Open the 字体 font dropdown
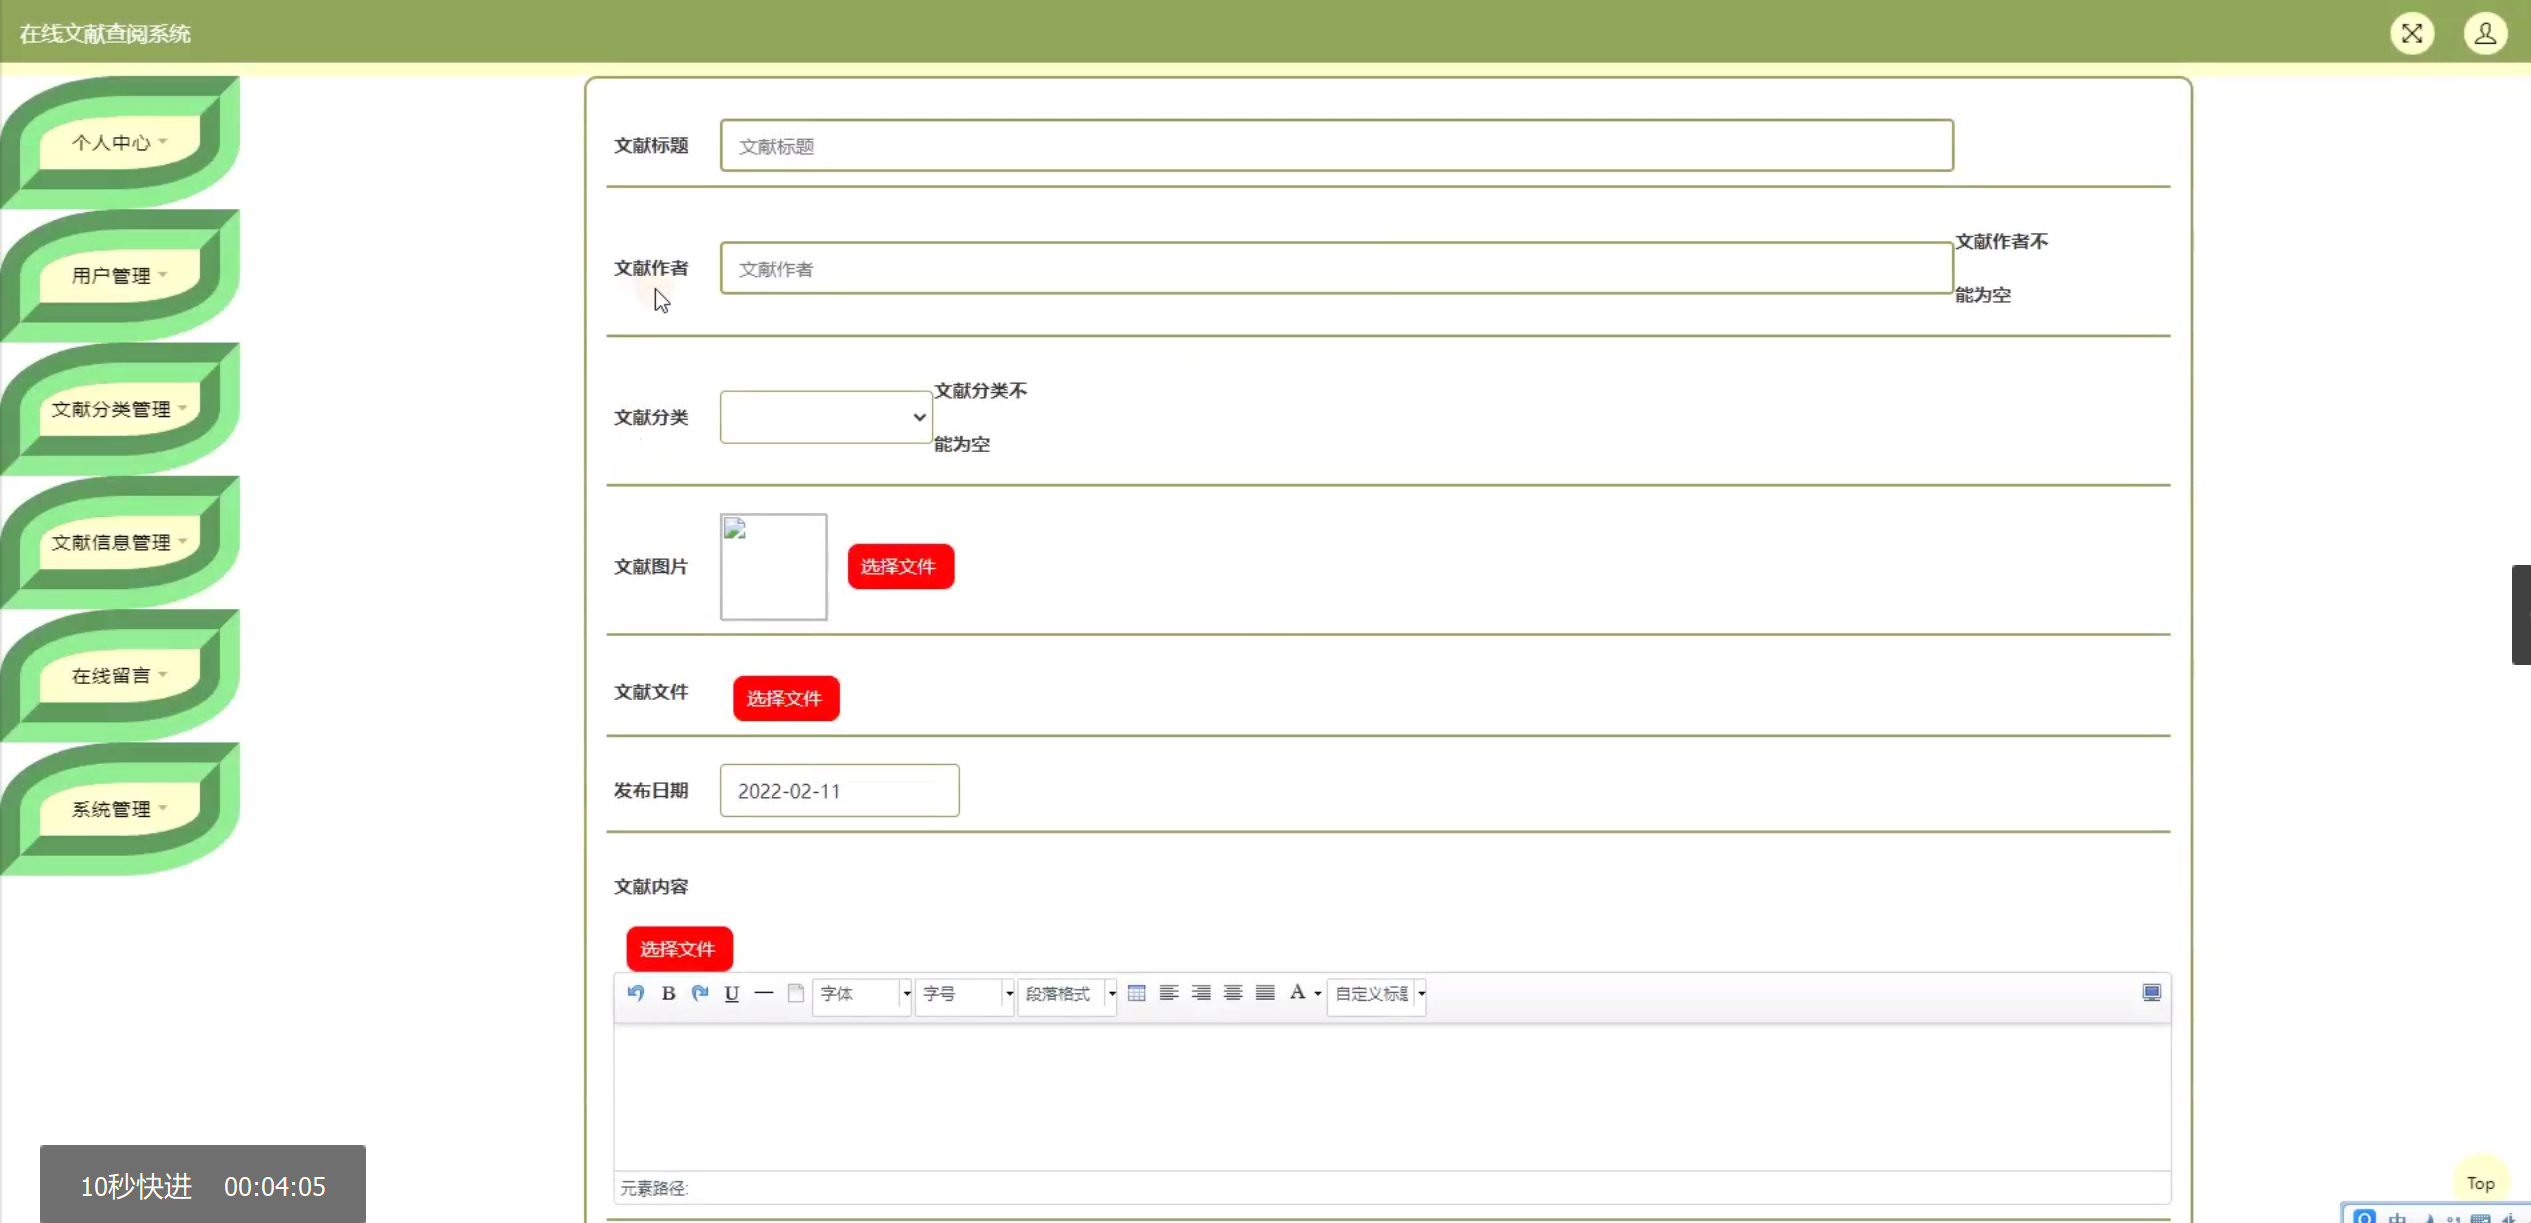This screenshot has height=1223, width=2531. (x=862, y=994)
